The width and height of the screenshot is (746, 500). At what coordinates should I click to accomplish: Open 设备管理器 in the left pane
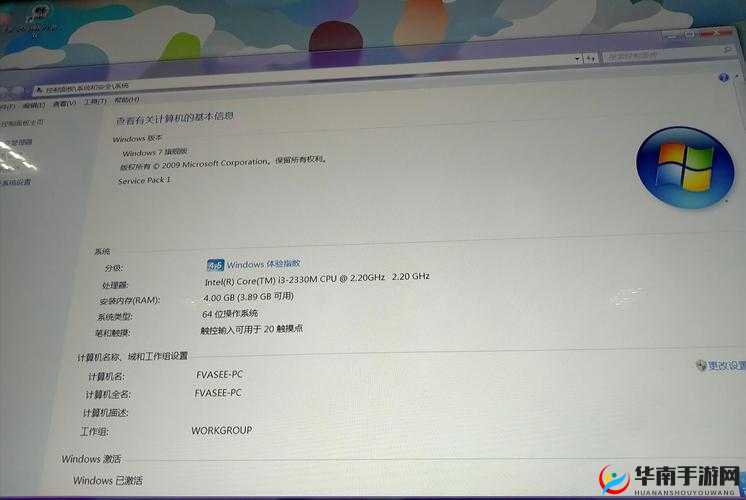click(16, 142)
